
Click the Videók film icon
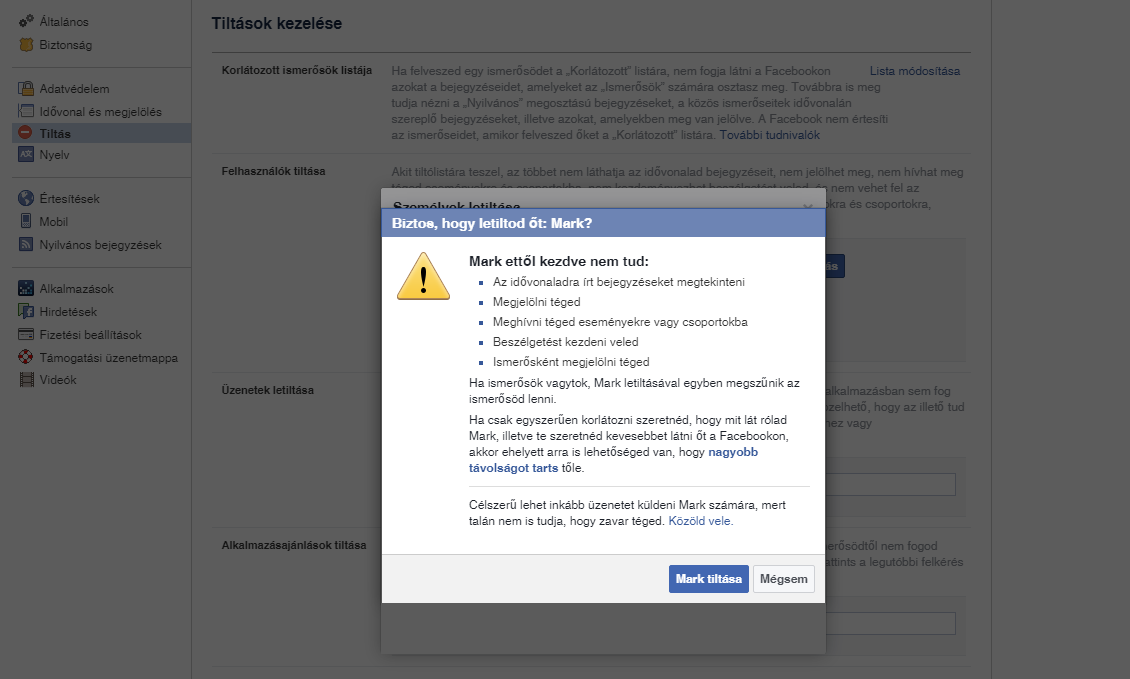[26, 379]
